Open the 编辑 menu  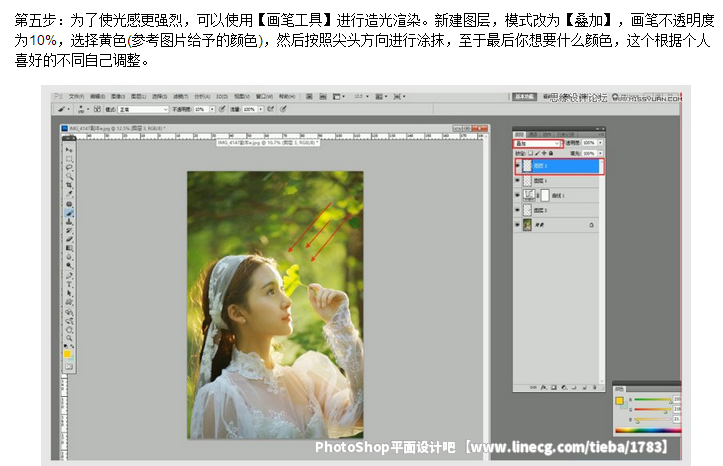pyautogui.click(x=97, y=97)
